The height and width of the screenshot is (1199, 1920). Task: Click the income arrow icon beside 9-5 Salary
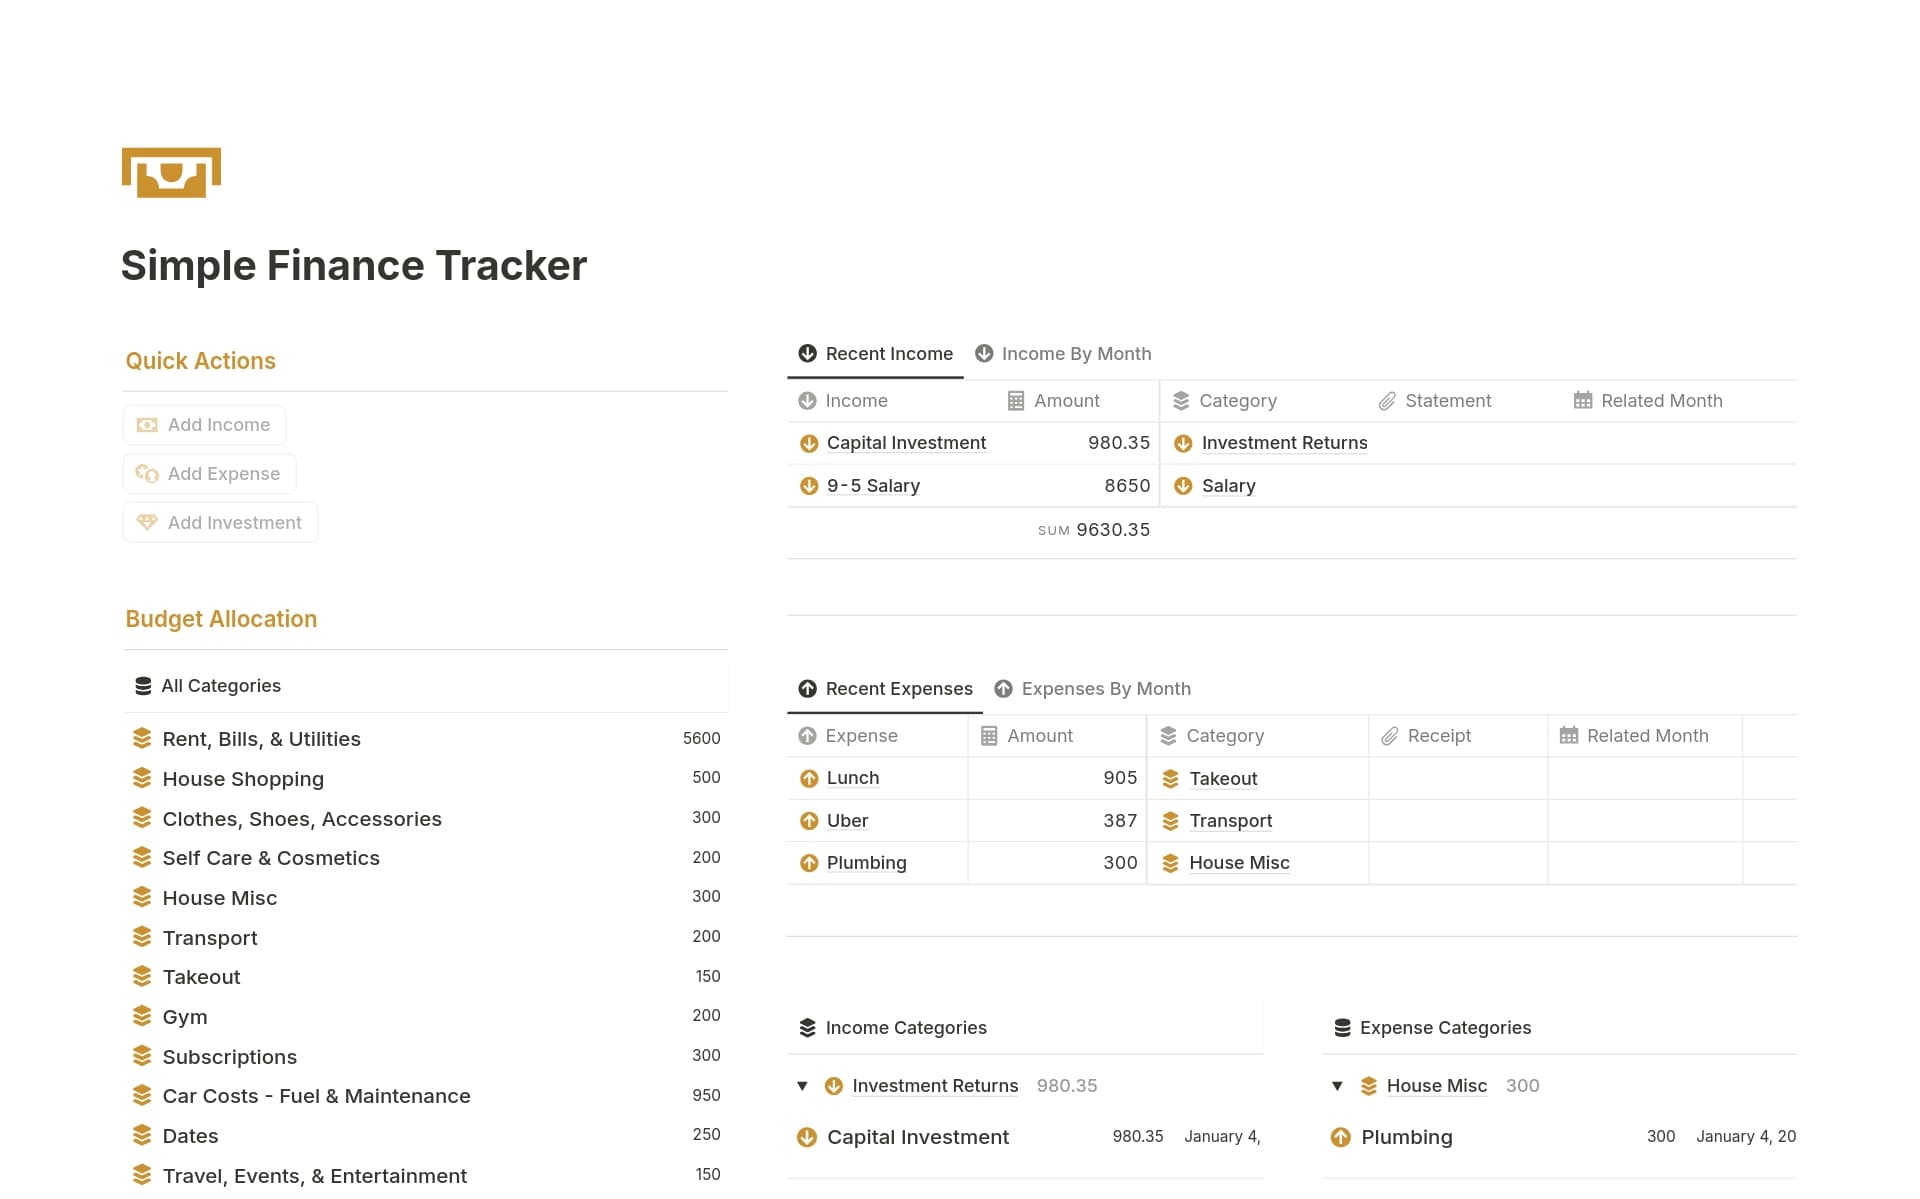tap(807, 486)
